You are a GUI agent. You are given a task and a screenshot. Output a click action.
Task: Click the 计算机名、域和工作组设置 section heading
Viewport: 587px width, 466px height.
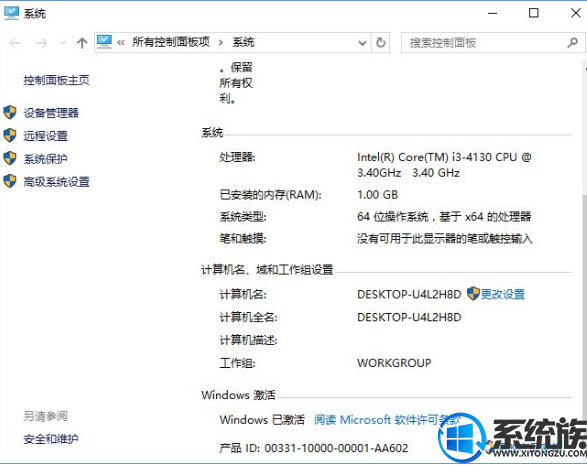tap(267, 269)
